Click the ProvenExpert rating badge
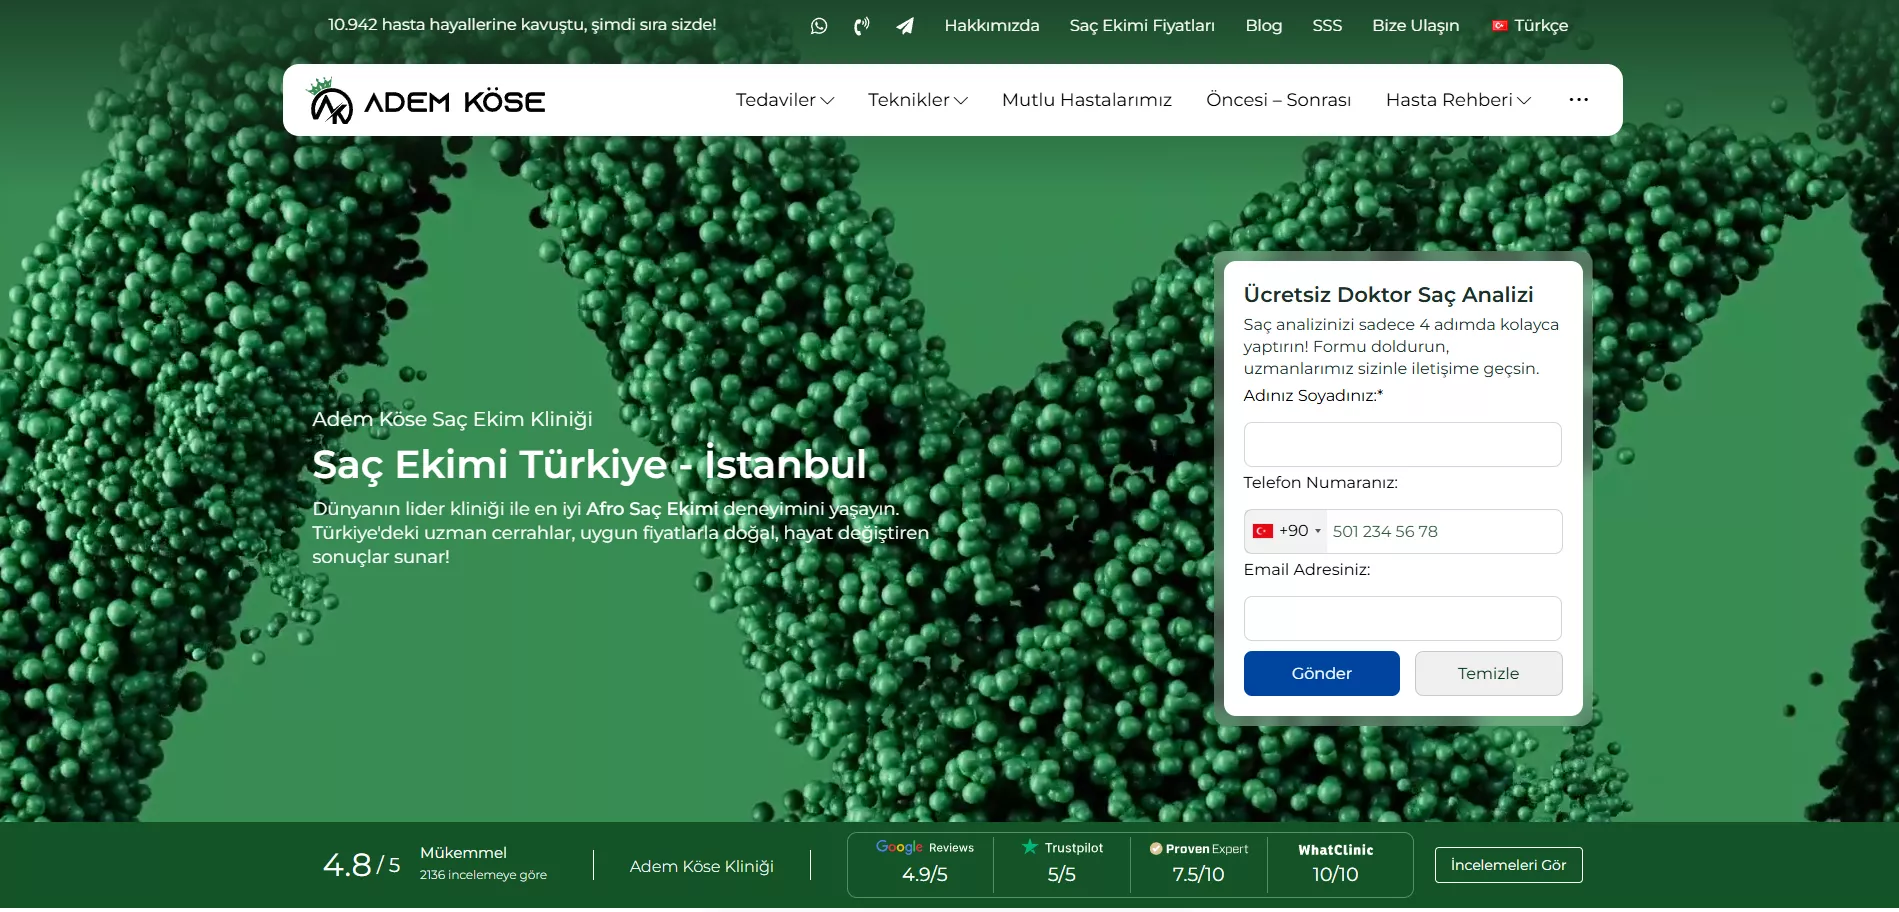1899x912 pixels. click(x=1198, y=863)
